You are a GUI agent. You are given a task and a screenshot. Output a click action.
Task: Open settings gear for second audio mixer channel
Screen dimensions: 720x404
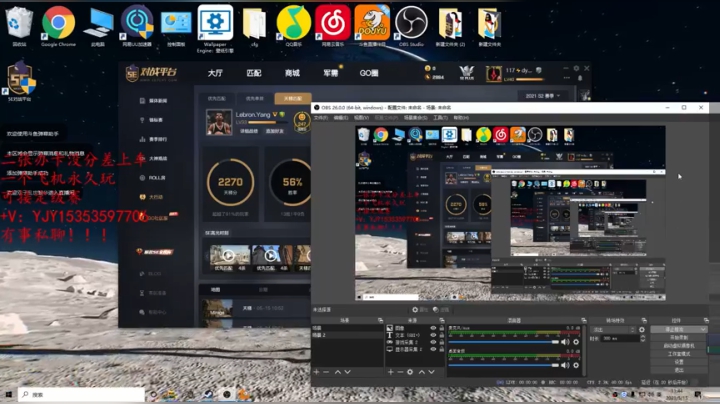coord(576,365)
